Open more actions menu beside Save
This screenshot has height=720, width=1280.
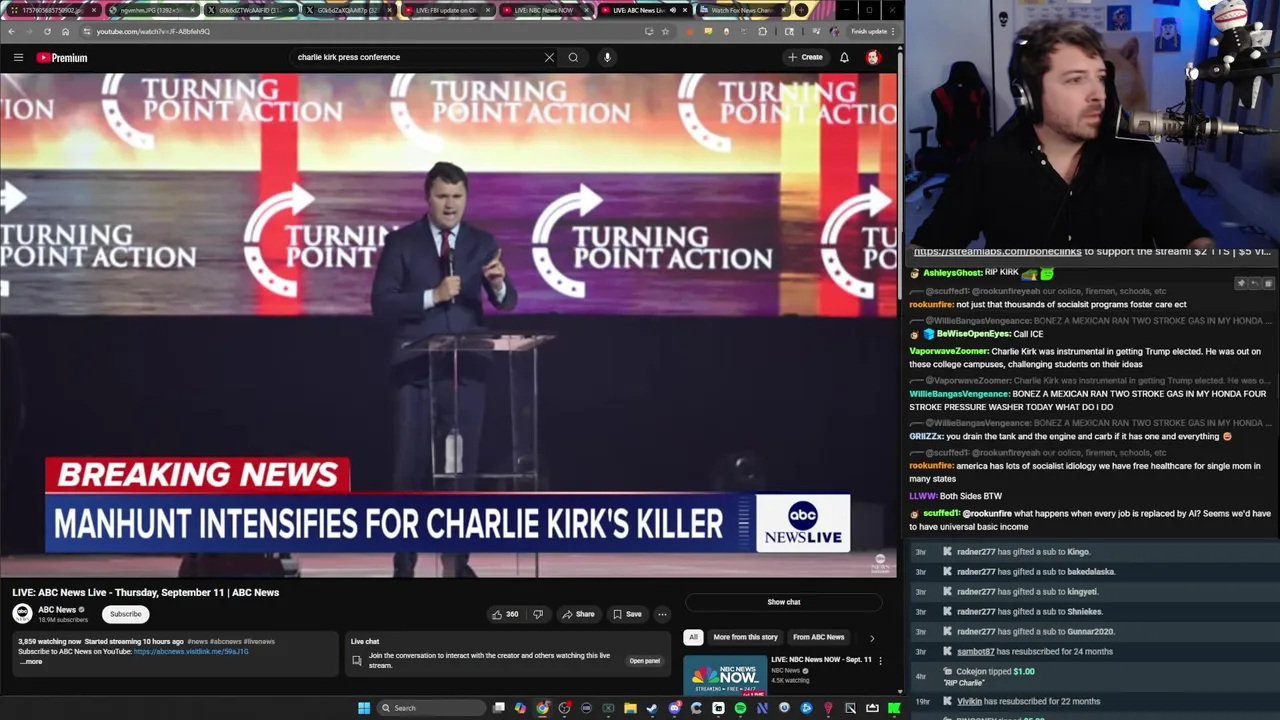[x=662, y=614]
